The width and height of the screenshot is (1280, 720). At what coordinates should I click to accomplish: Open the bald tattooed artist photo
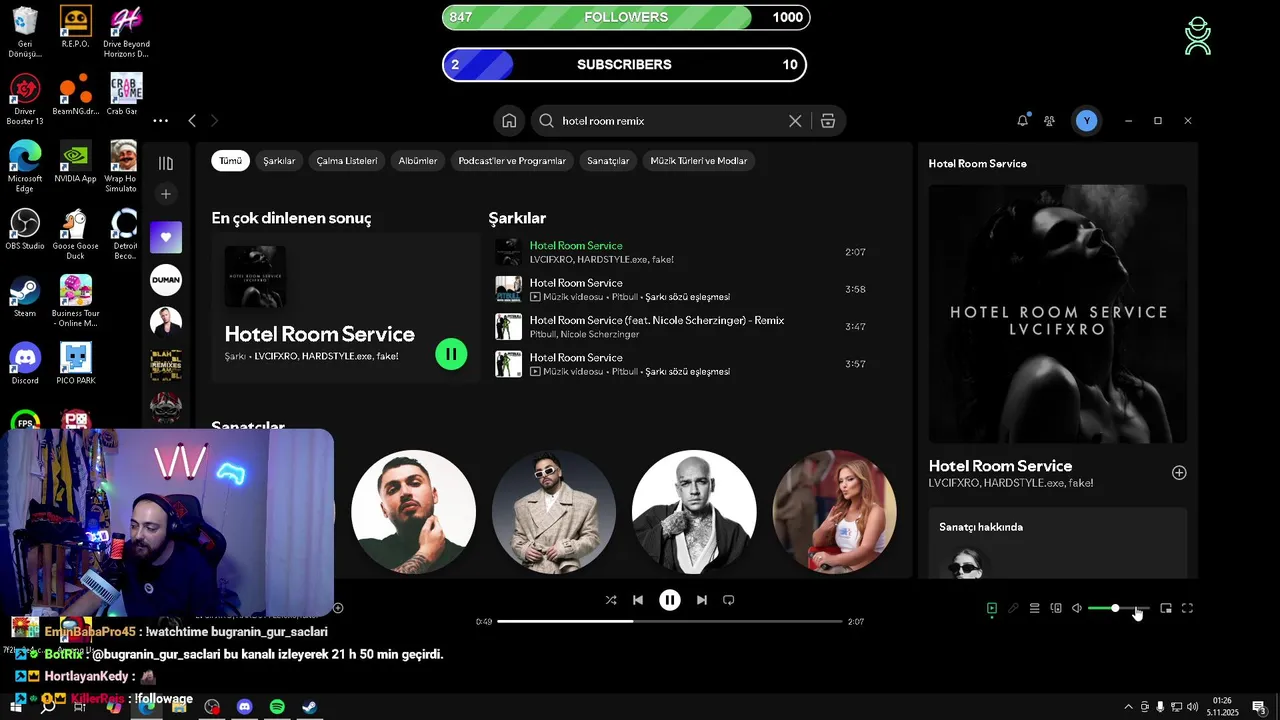coord(694,512)
